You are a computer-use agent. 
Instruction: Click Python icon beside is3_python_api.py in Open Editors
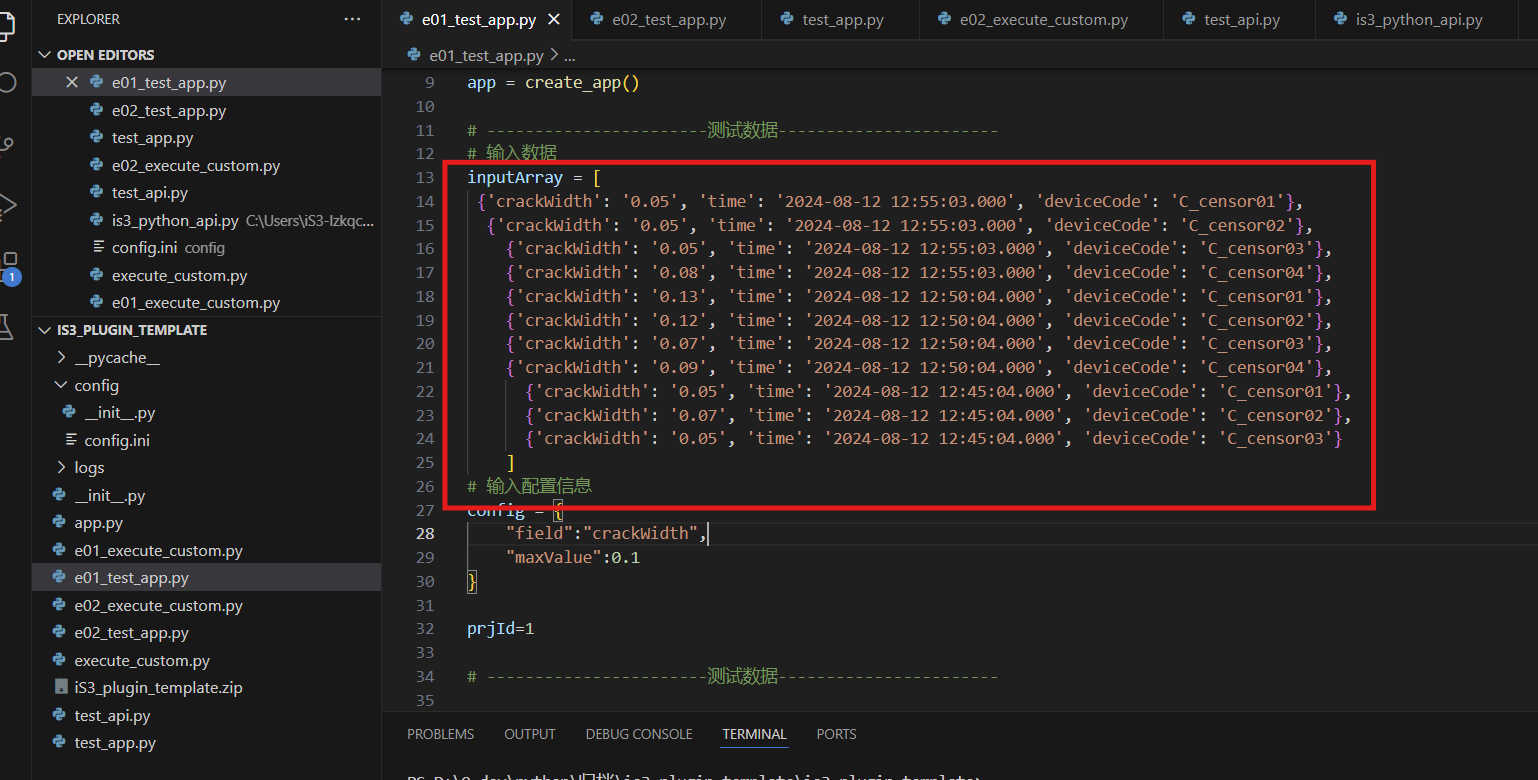coord(96,220)
